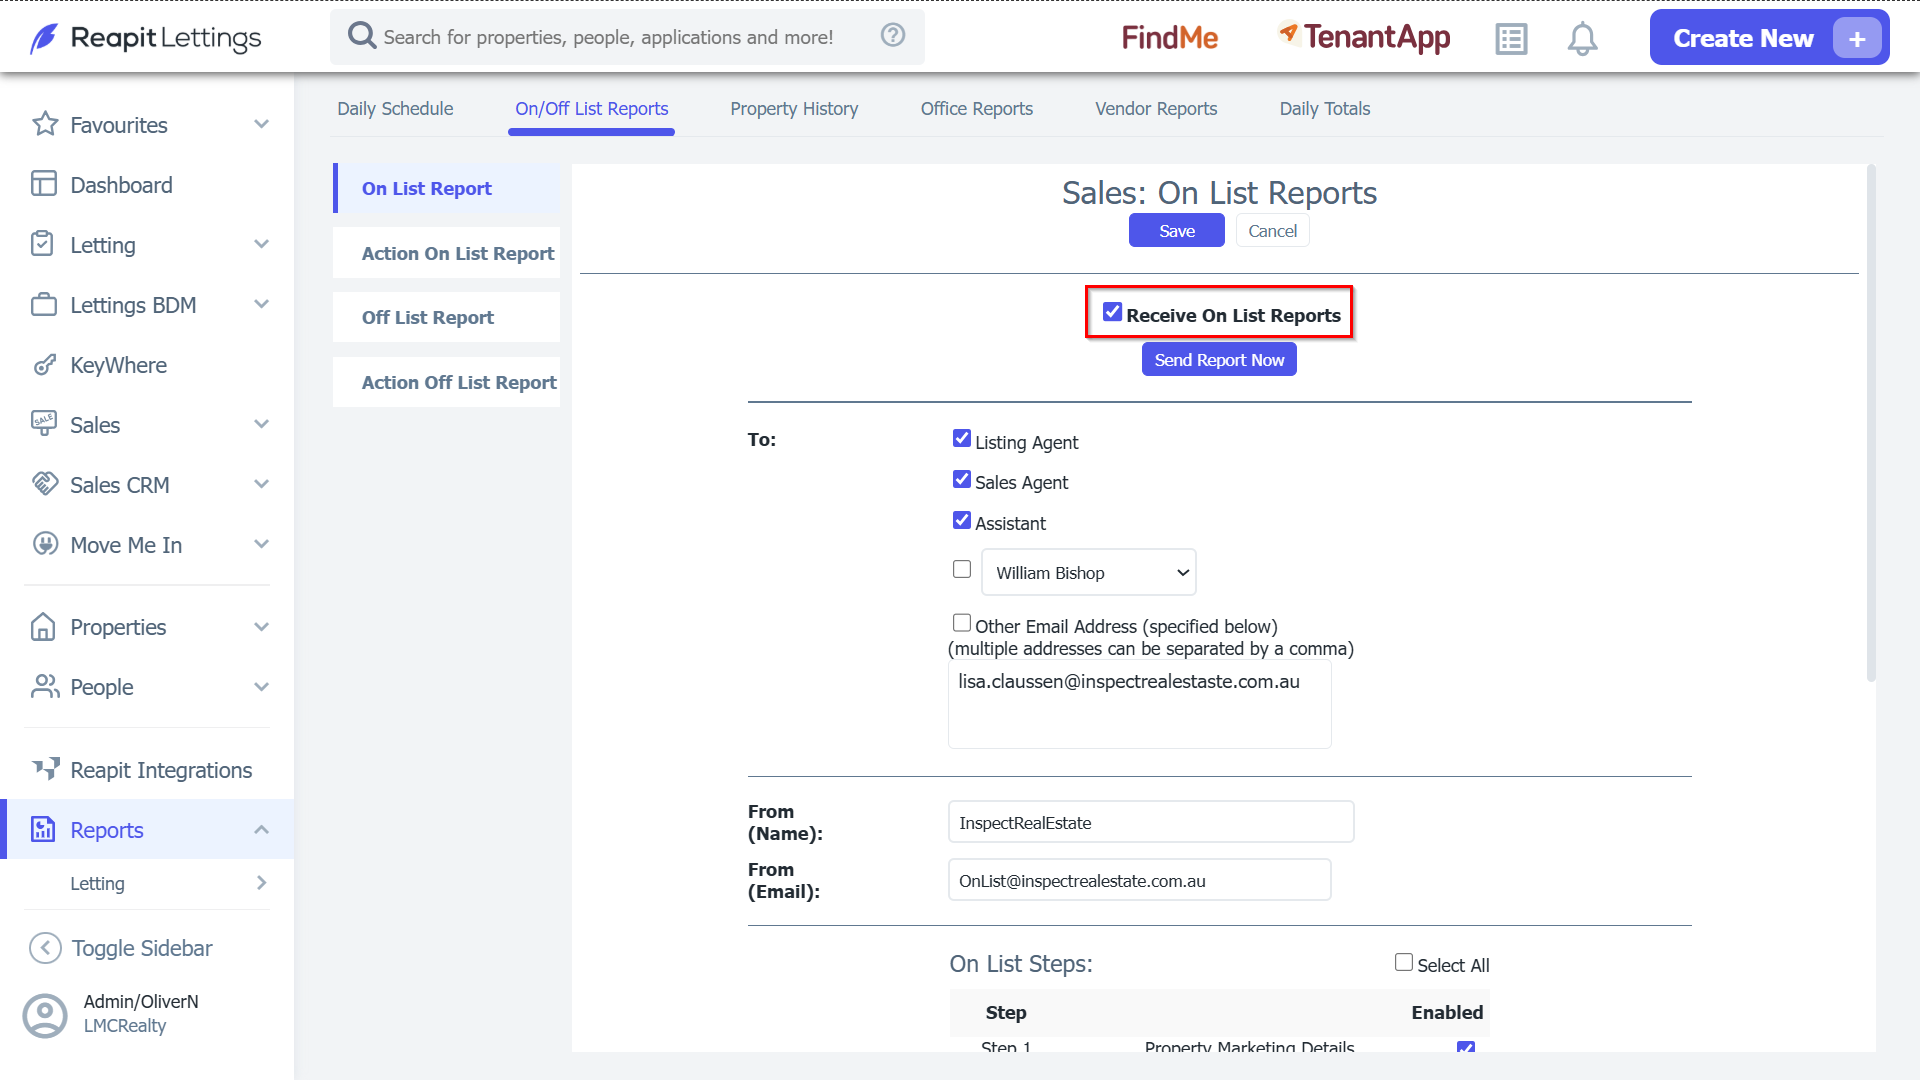
Task: Click the user avatar icon for Admin/OliverN
Action: (x=45, y=1015)
